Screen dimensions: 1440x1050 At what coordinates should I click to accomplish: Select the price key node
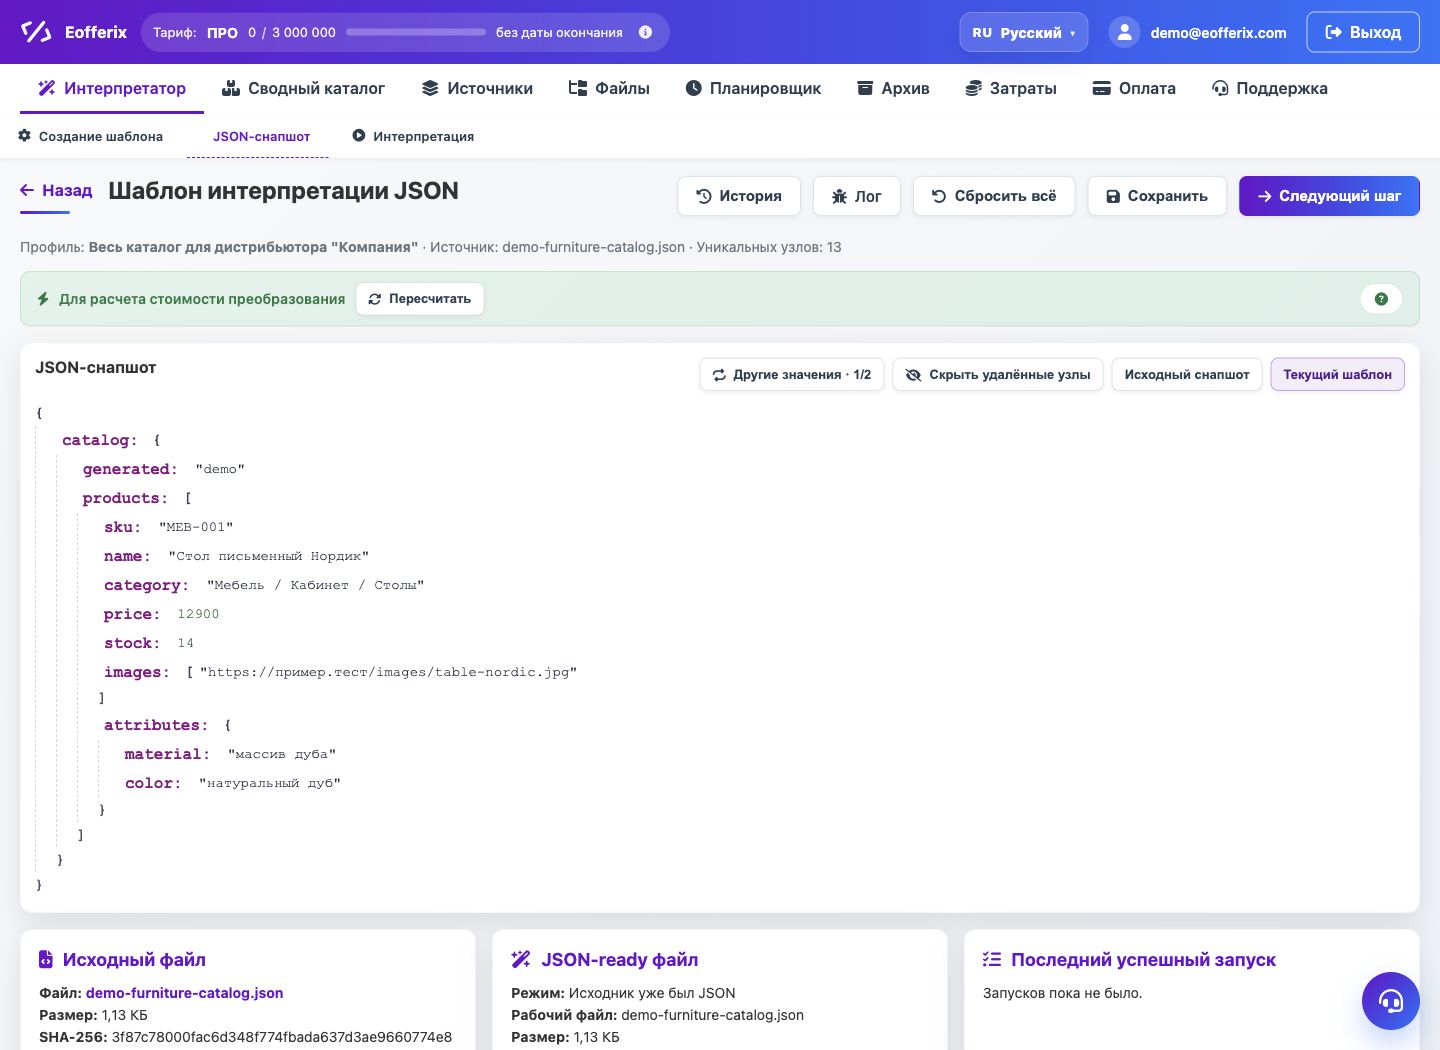[x=132, y=614]
